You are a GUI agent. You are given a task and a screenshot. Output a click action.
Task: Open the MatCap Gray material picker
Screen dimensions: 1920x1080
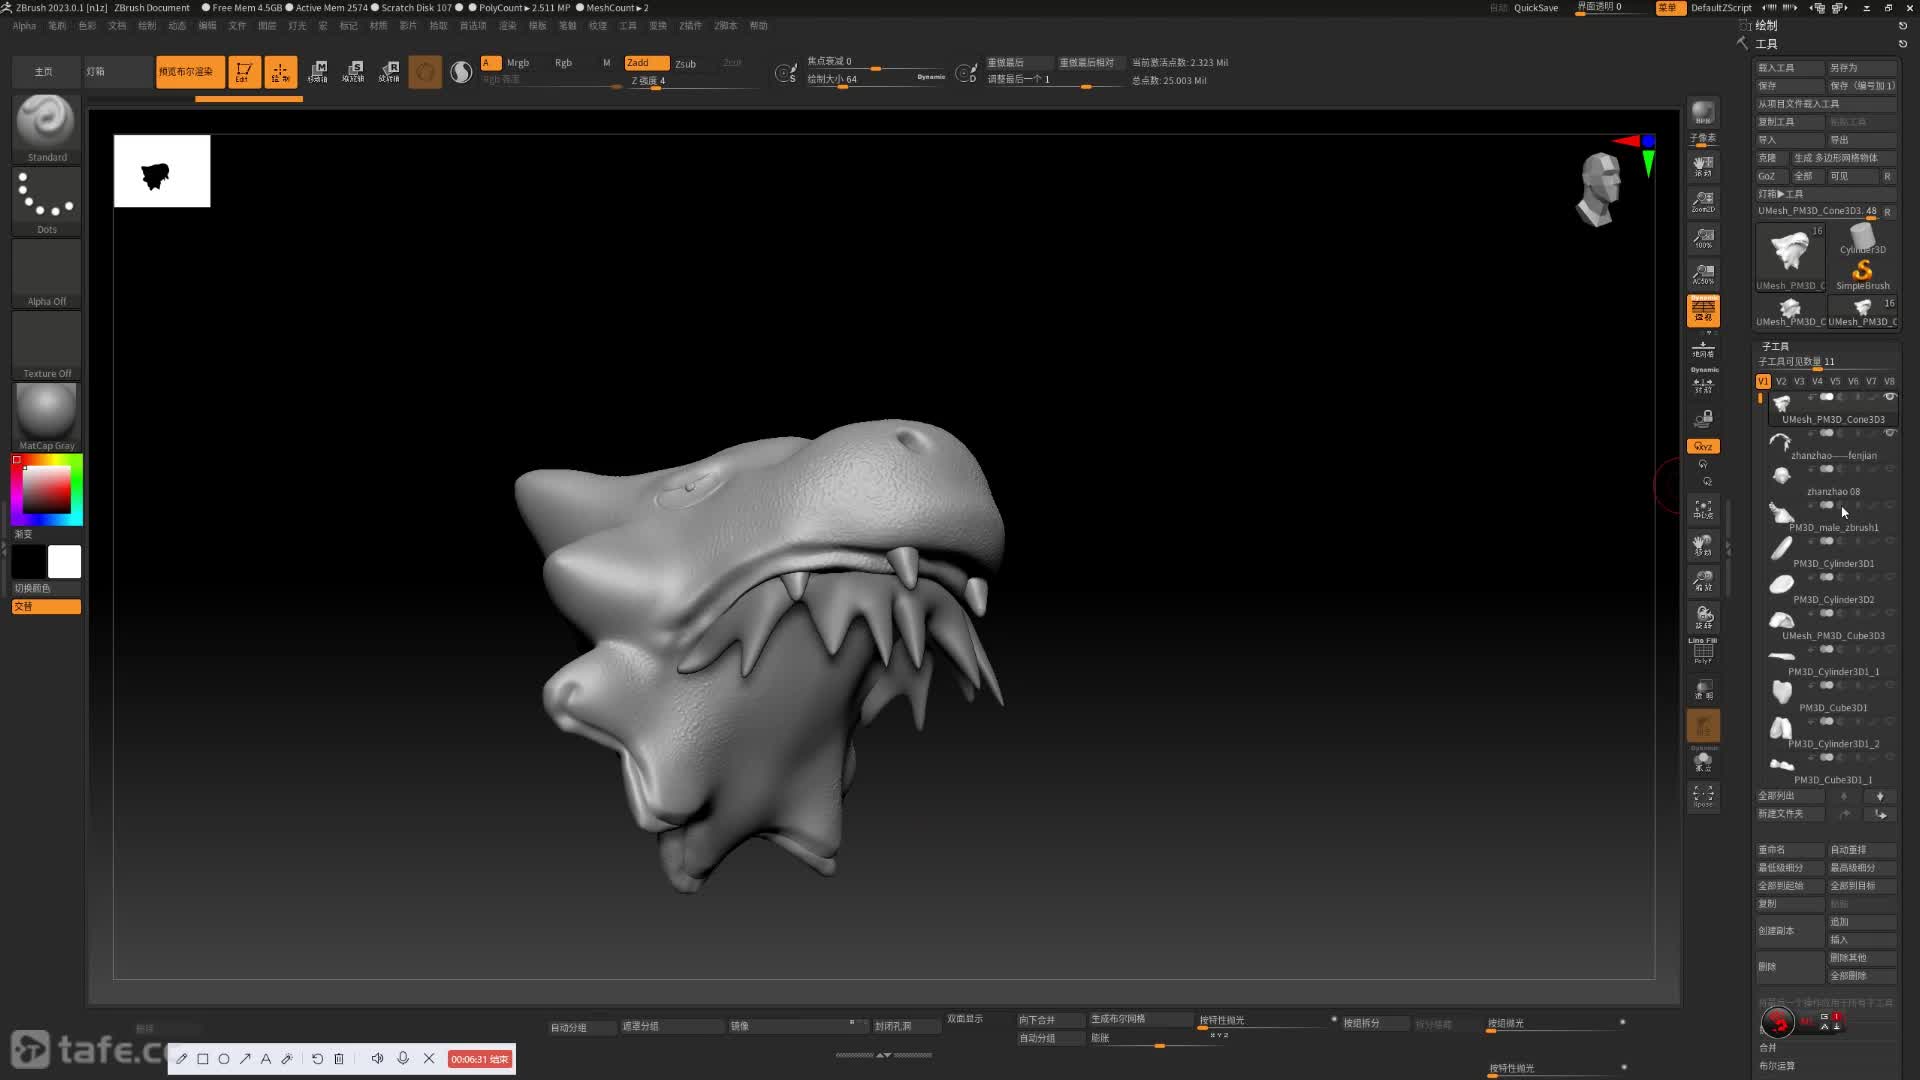tap(47, 417)
